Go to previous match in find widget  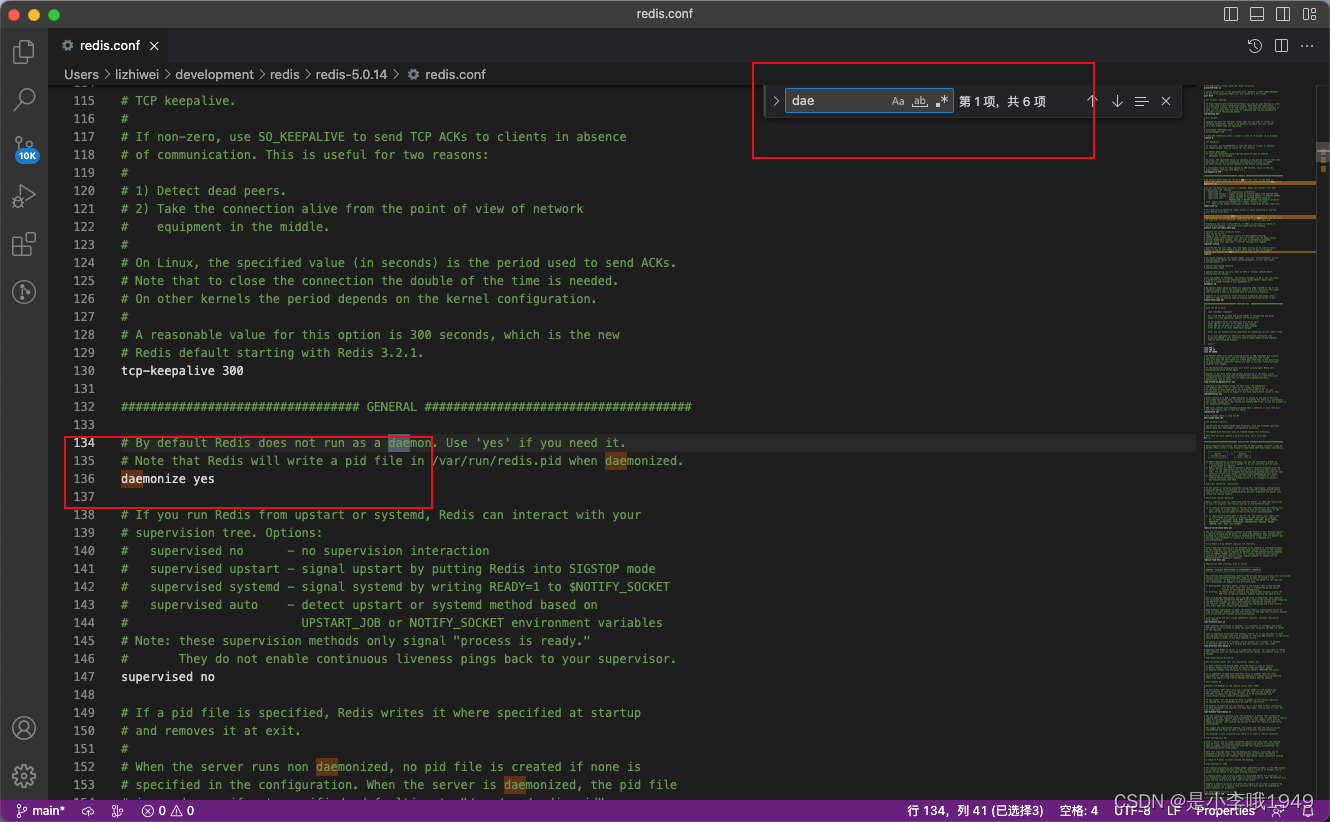pos(1092,101)
